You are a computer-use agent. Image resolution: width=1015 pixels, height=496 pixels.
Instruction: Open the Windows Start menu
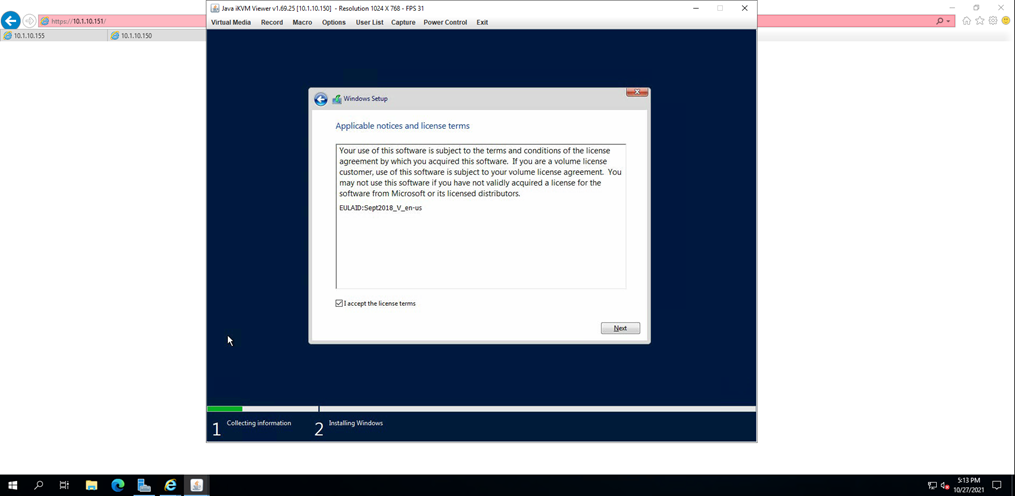[12, 485]
